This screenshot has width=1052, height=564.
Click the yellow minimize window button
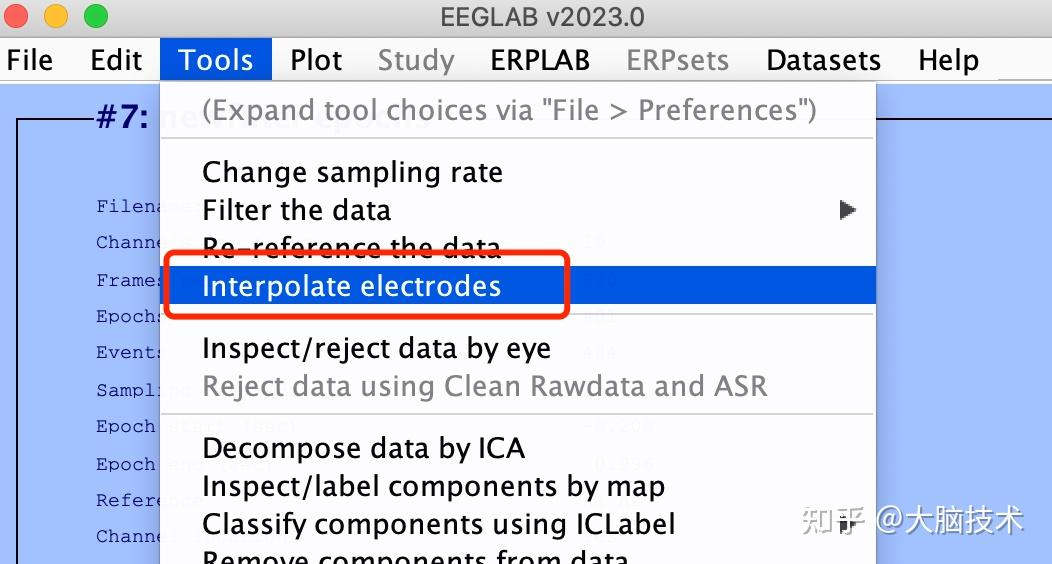click(x=56, y=16)
